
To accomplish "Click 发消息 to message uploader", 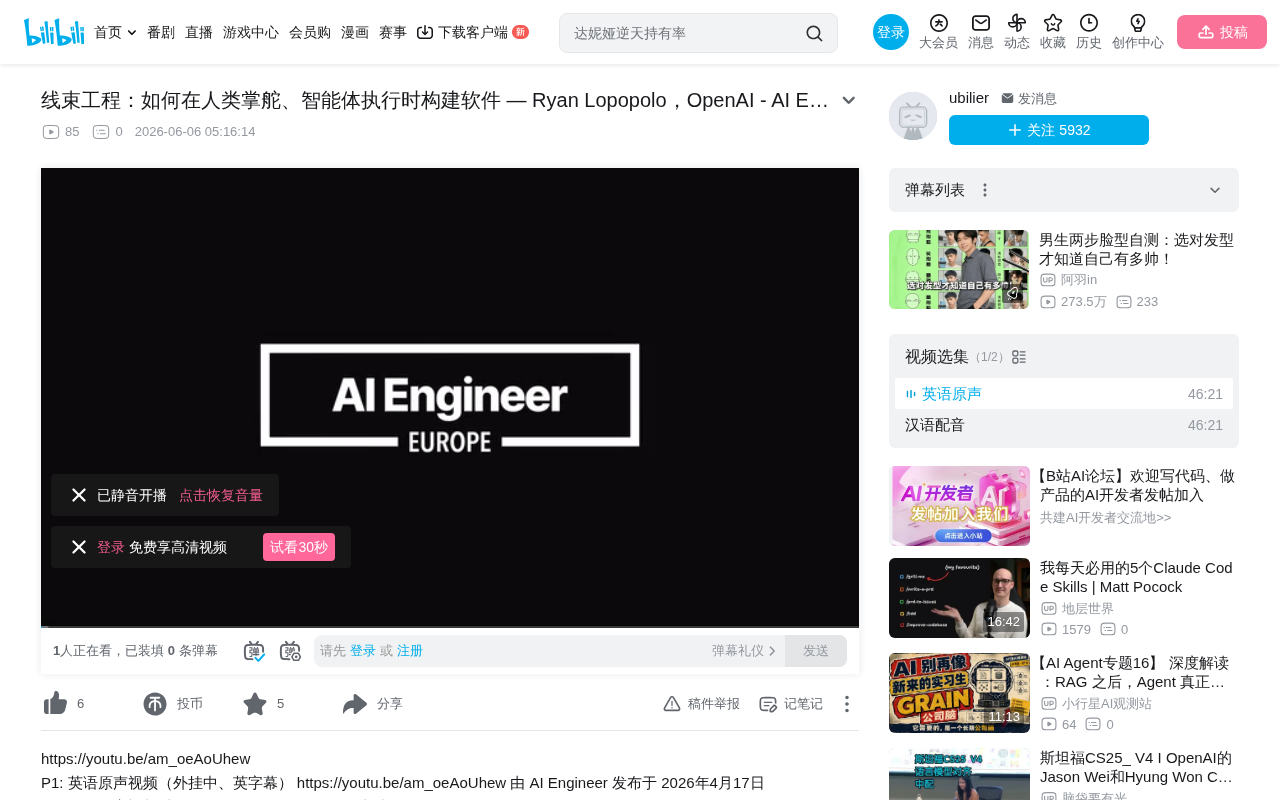I will click(1029, 98).
